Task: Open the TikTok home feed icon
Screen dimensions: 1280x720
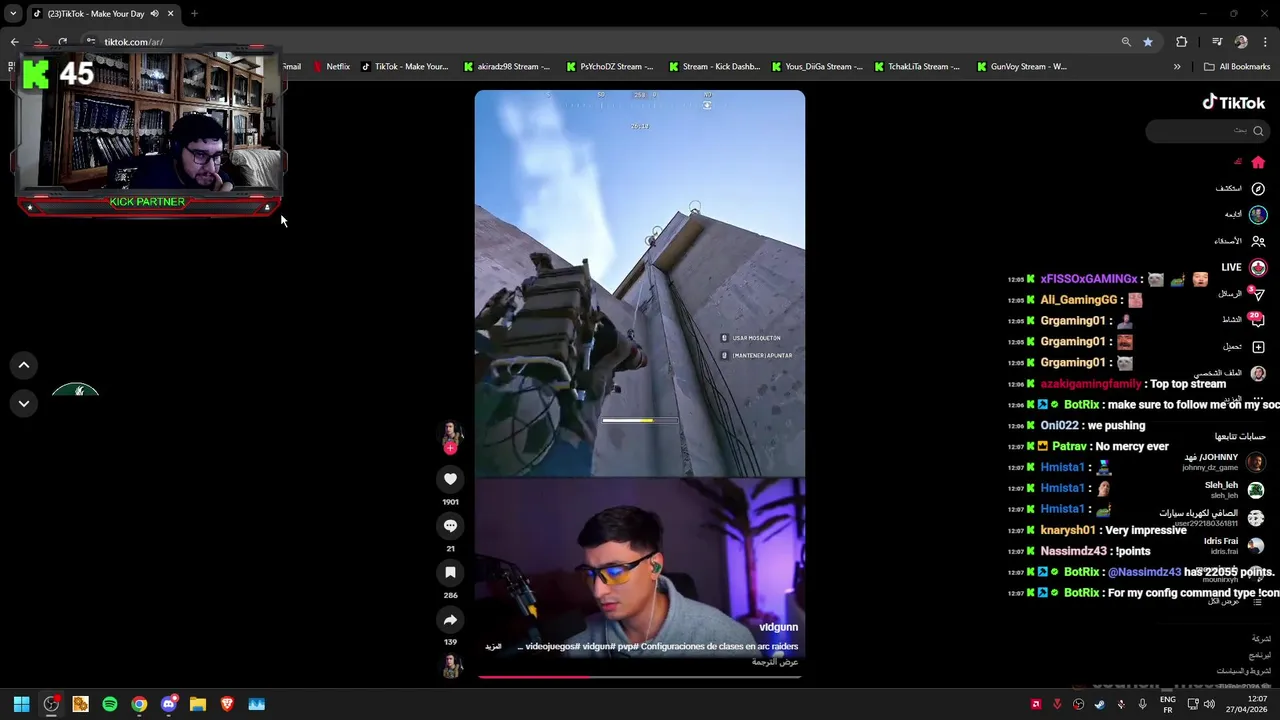Action: coord(1258,162)
